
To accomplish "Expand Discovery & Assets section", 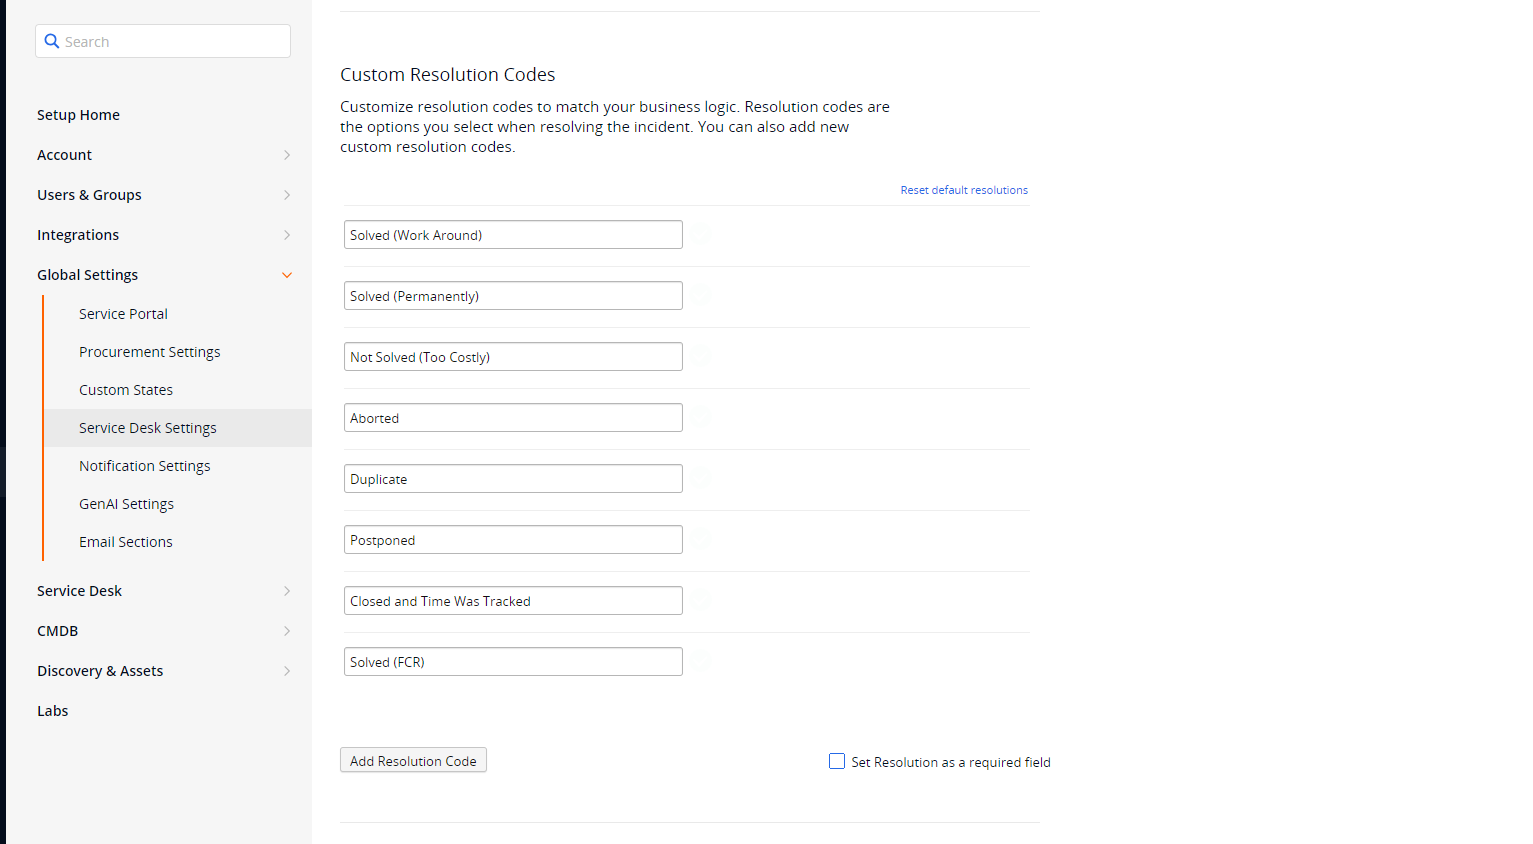I will [x=287, y=671].
